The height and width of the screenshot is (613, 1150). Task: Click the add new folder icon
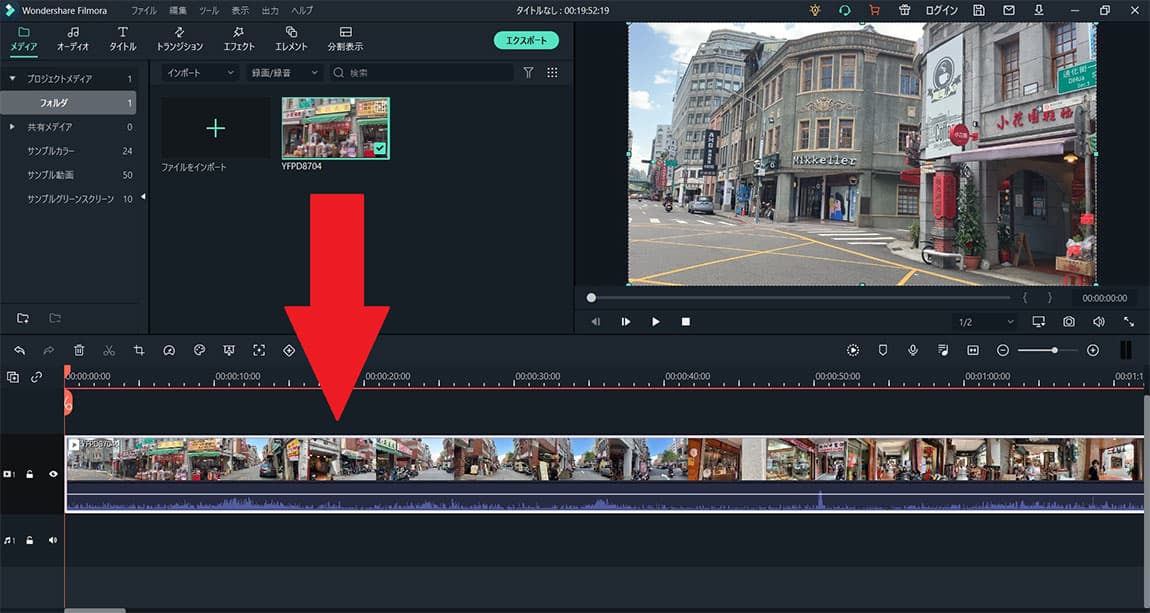point(23,317)
